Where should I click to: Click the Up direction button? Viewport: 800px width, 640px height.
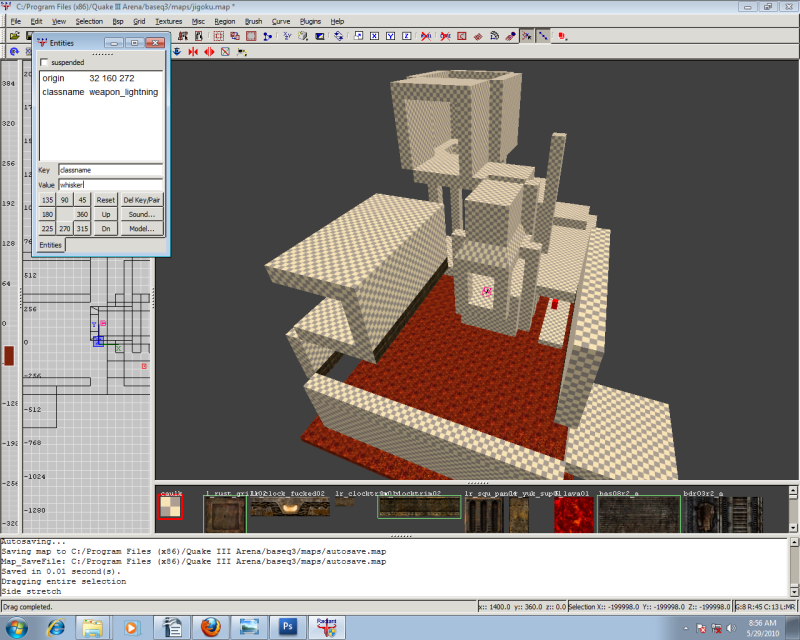pyautogui.click(x=106, y=214)
